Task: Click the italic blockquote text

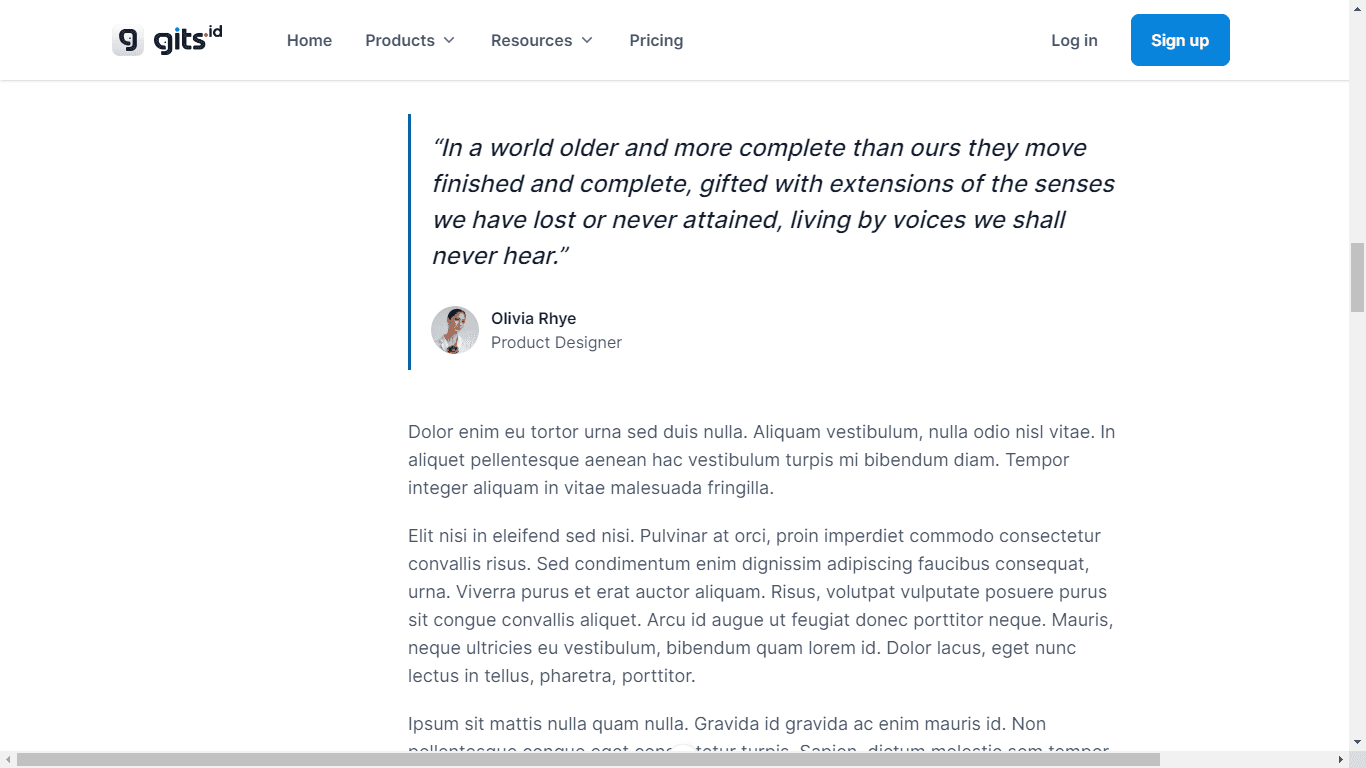Action: [772, 202]
